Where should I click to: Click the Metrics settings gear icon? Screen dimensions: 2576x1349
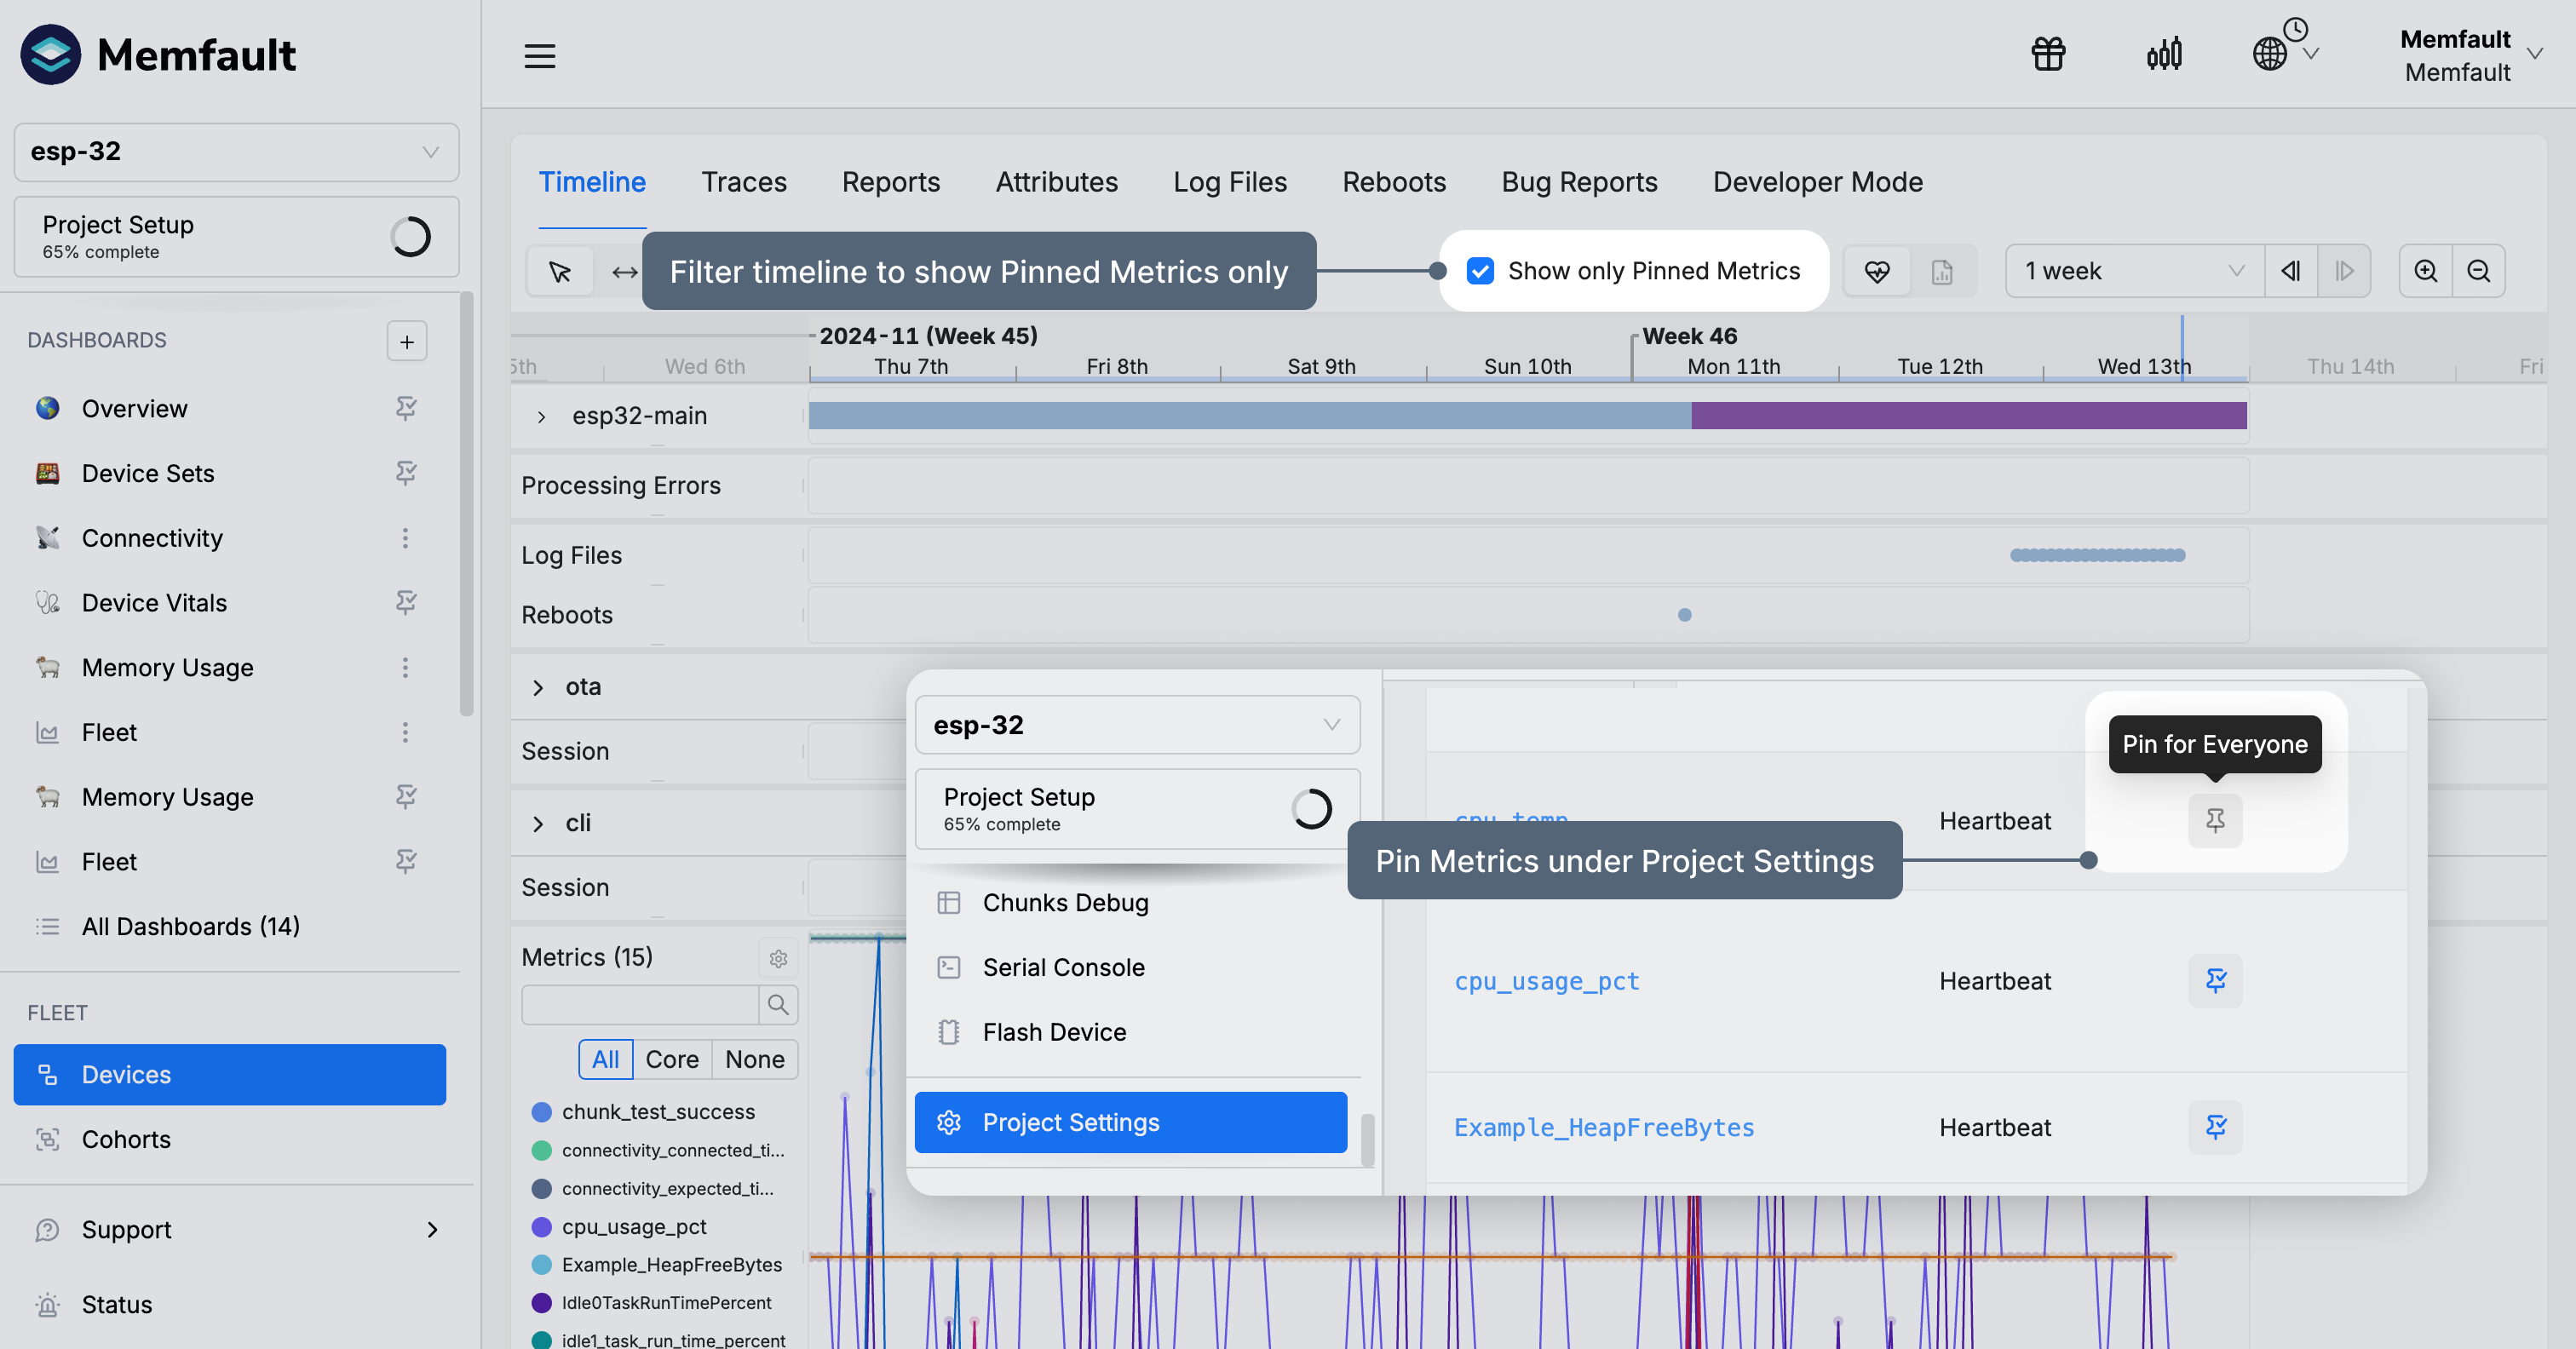778,958
